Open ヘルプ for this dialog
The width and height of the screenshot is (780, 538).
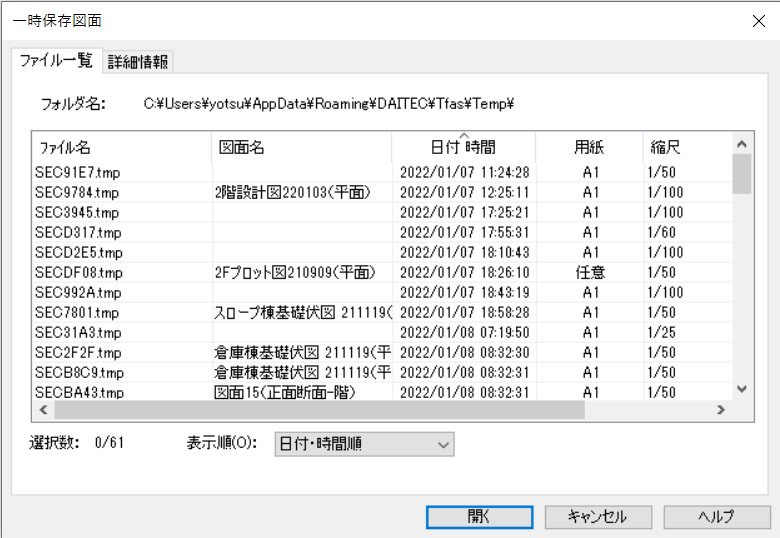tap(715, 517)
